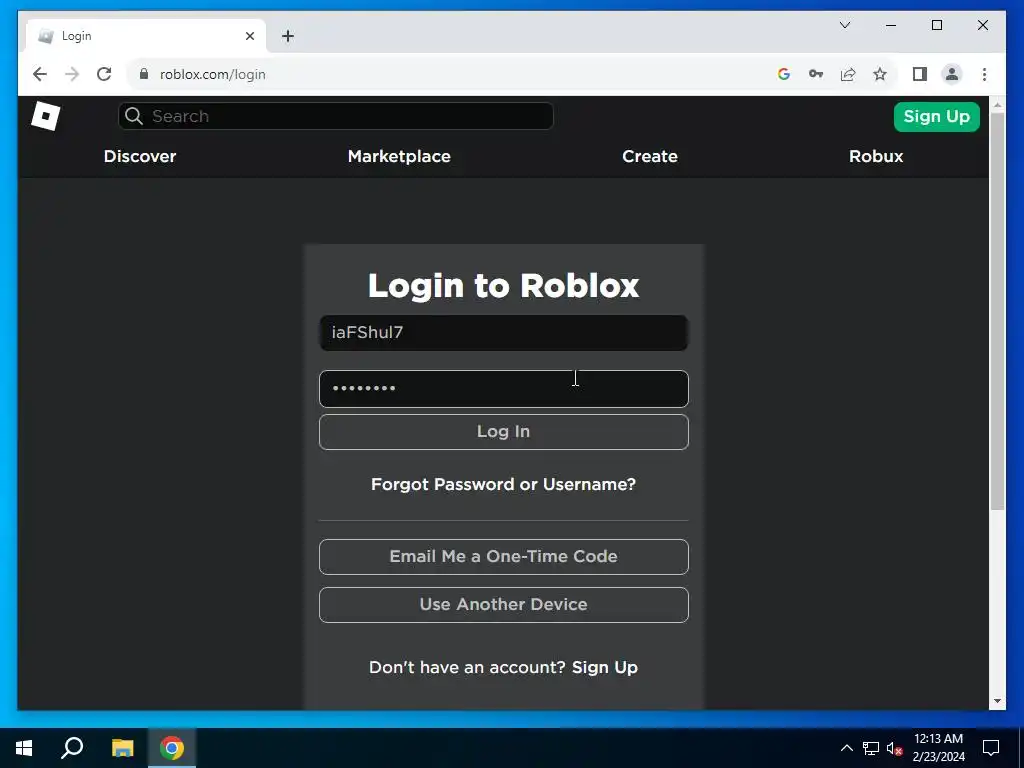Image resolution: width=1024 pixels, height=768 pixels.
Task: Open the Discover menu item
Action: [x=140, y=156]
